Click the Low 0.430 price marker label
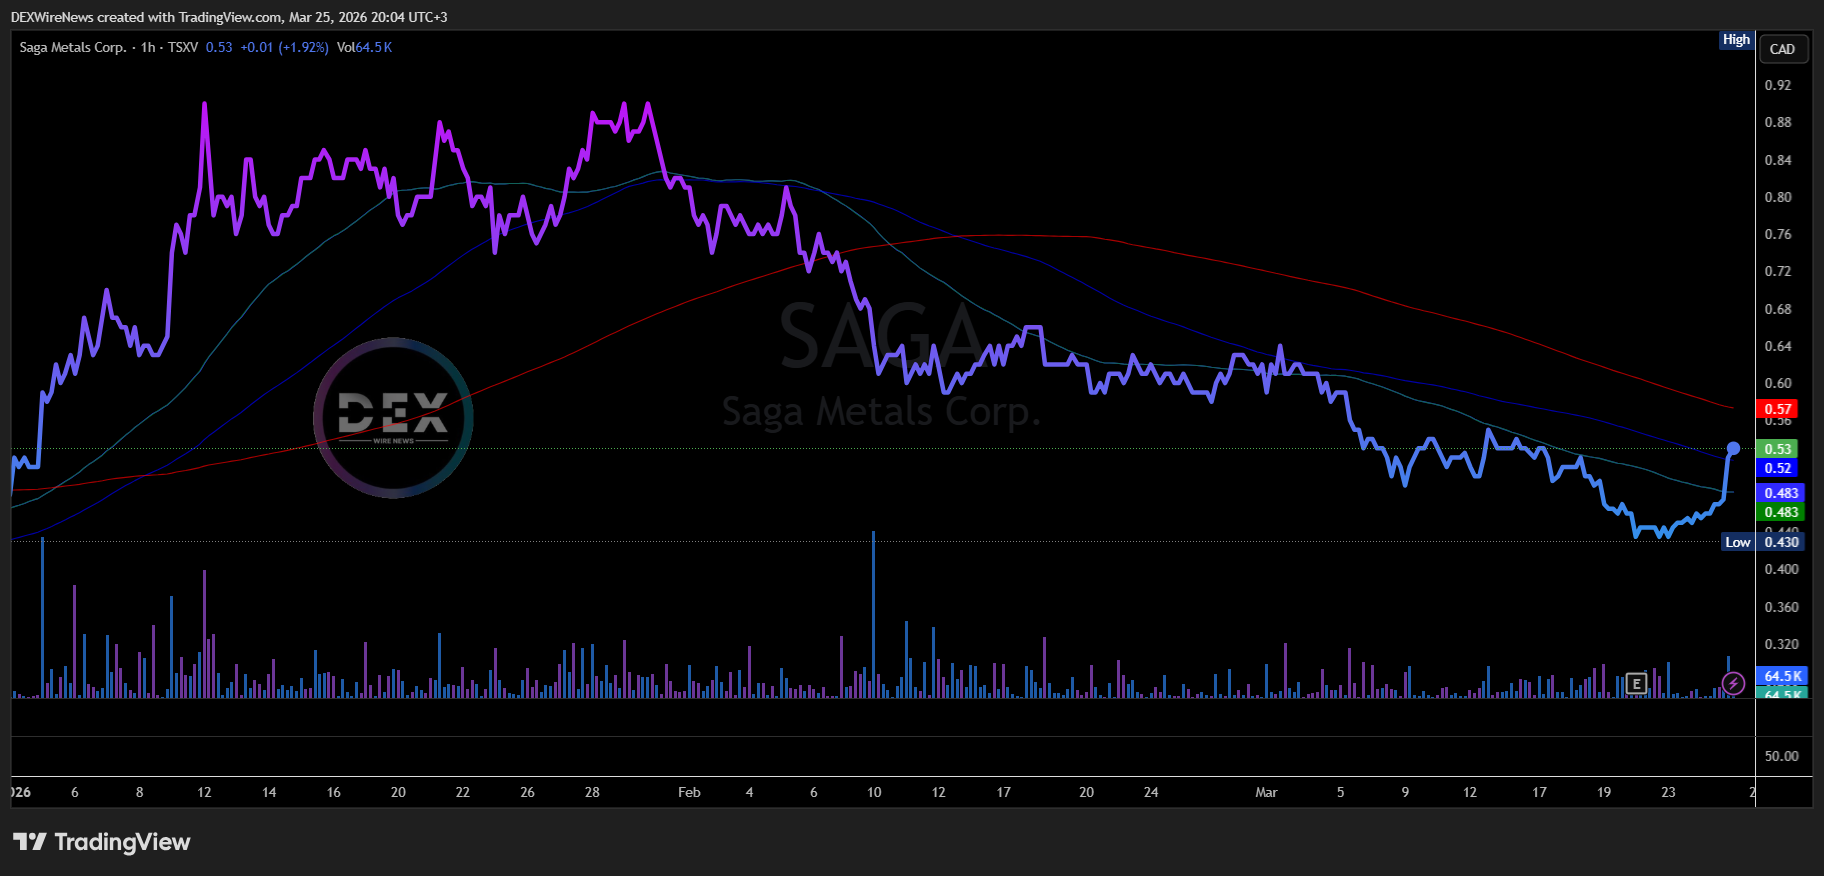 click(x=1763, y=542)
